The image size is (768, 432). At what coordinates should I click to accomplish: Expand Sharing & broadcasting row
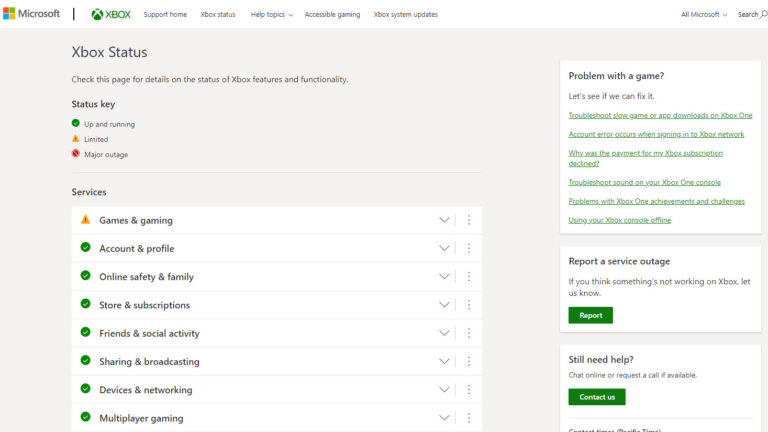pyautogui.click(x=444, y=361)
